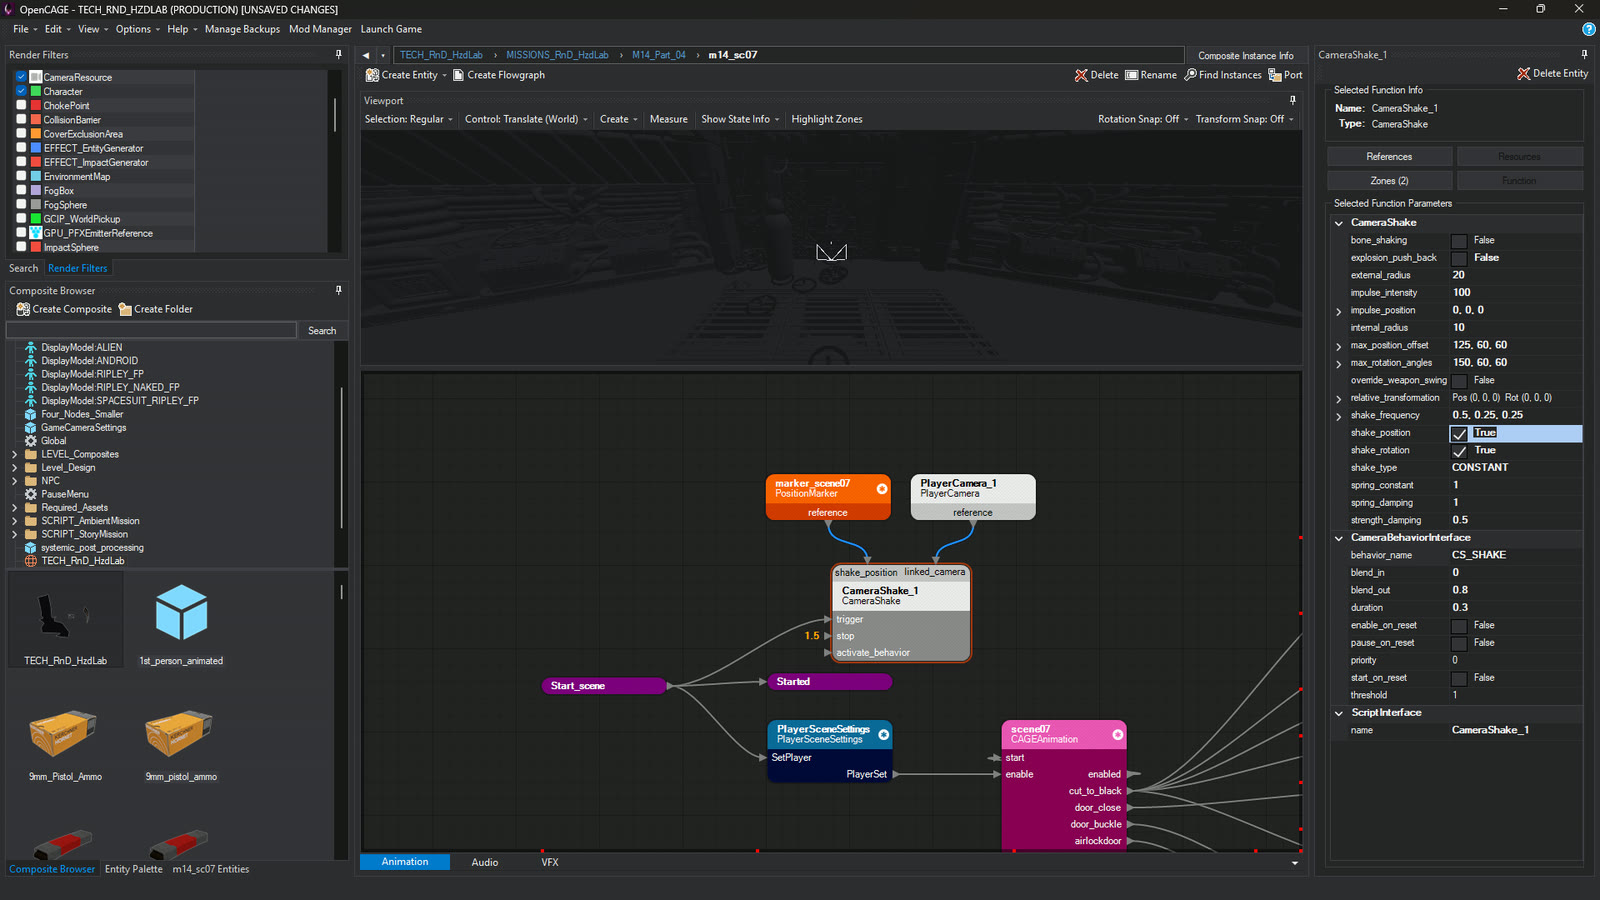
Task: Click the Composite Browser search field
Action: tap(152, 330)
